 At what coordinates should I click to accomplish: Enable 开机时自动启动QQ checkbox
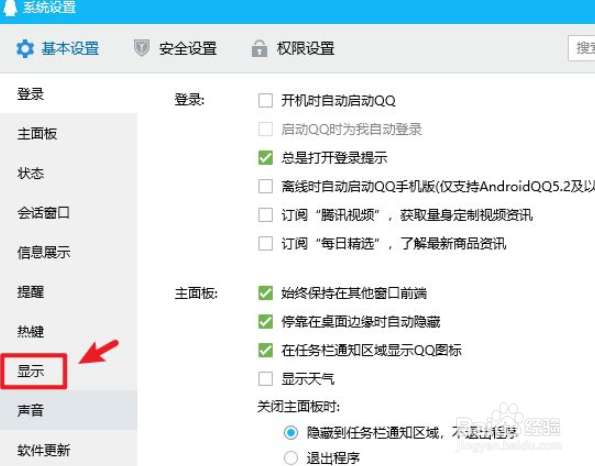pos(265,101)
